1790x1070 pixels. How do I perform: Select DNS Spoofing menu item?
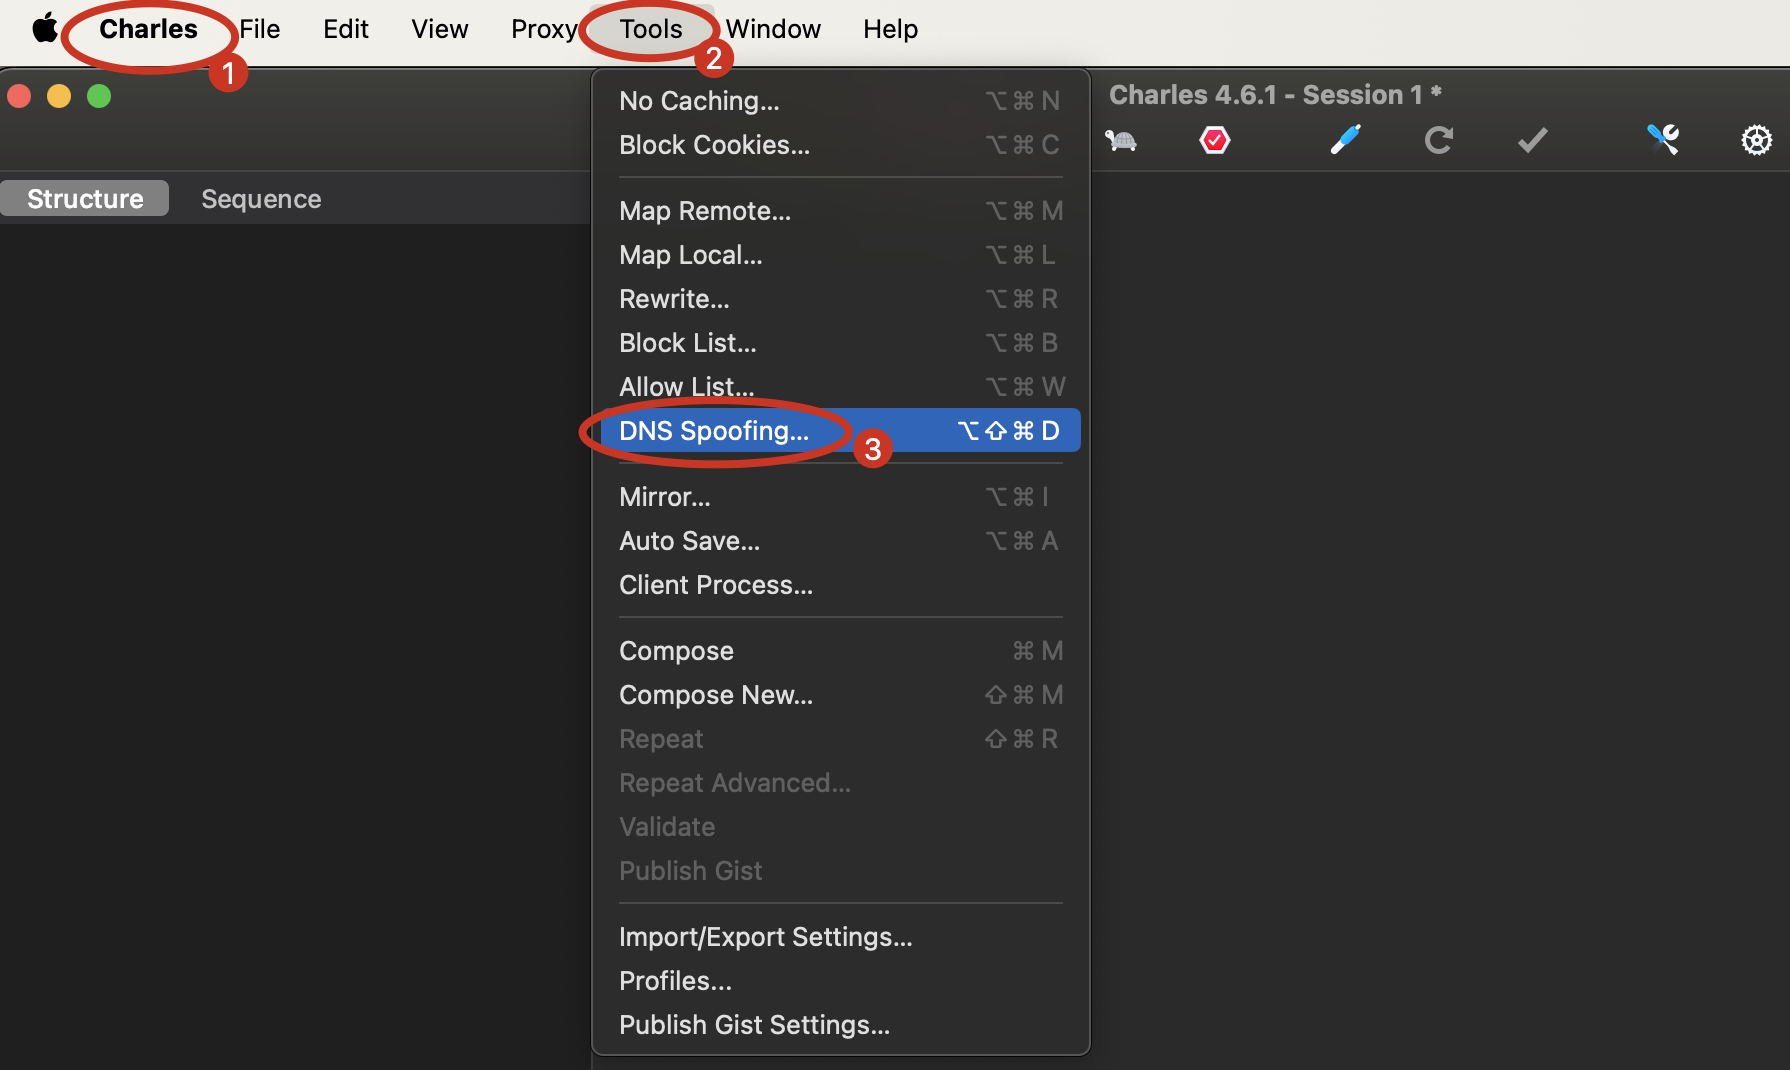click(840, 431)
